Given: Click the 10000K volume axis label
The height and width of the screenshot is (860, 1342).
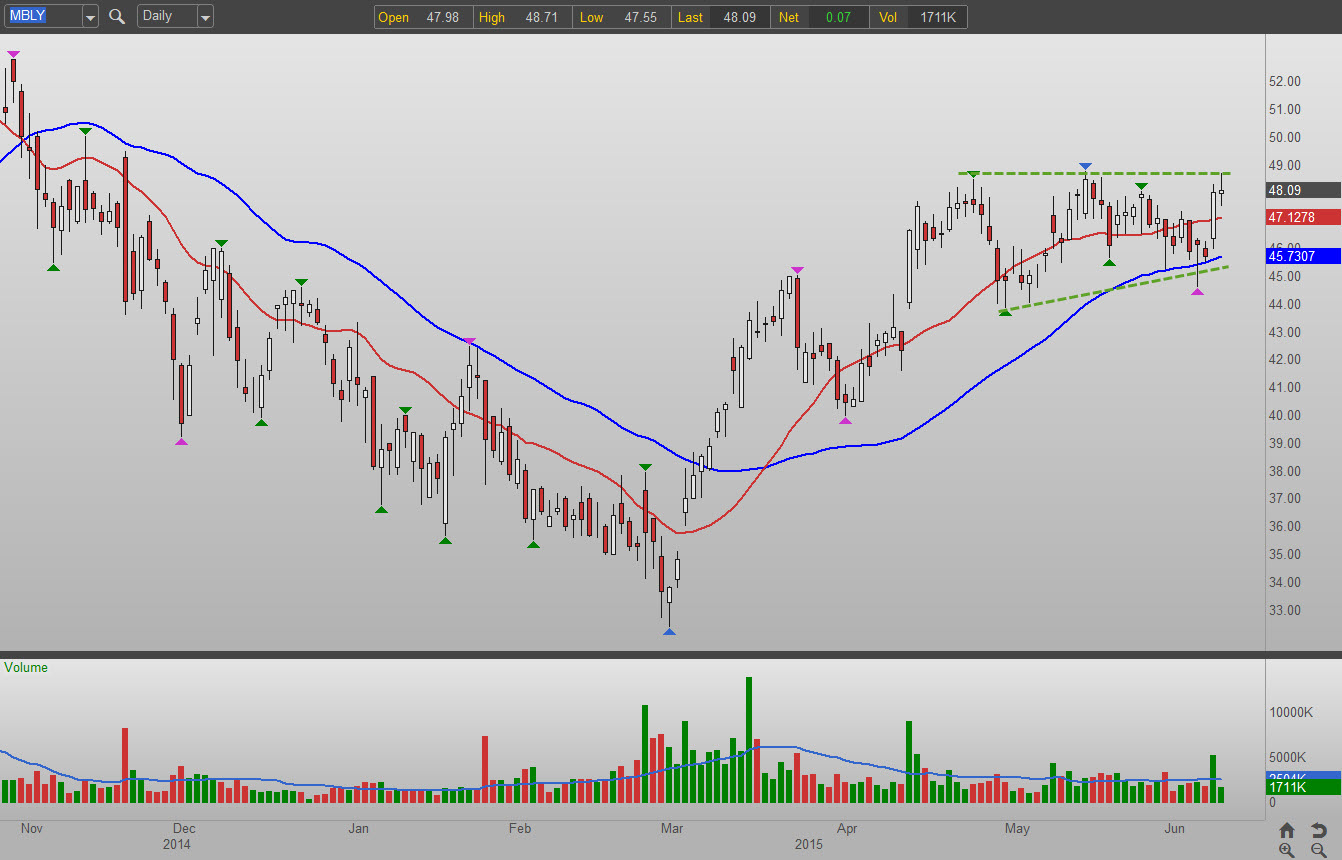Looking at the screenshot, I should coord(1291,713).
